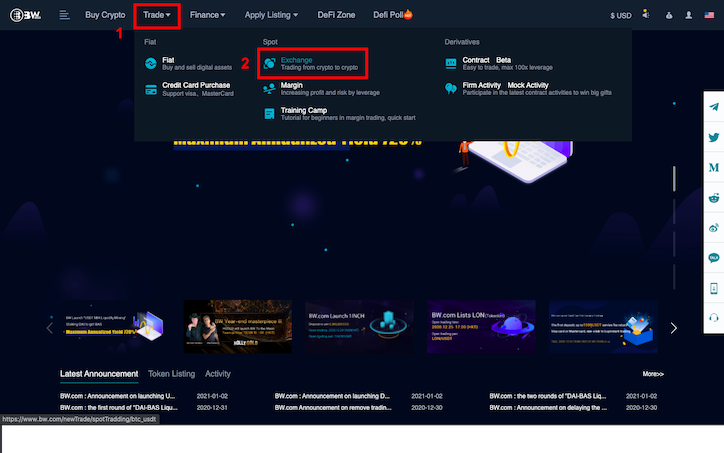Click the Training Camp book icon
The image size is (724, 453).
pos(269,114)
